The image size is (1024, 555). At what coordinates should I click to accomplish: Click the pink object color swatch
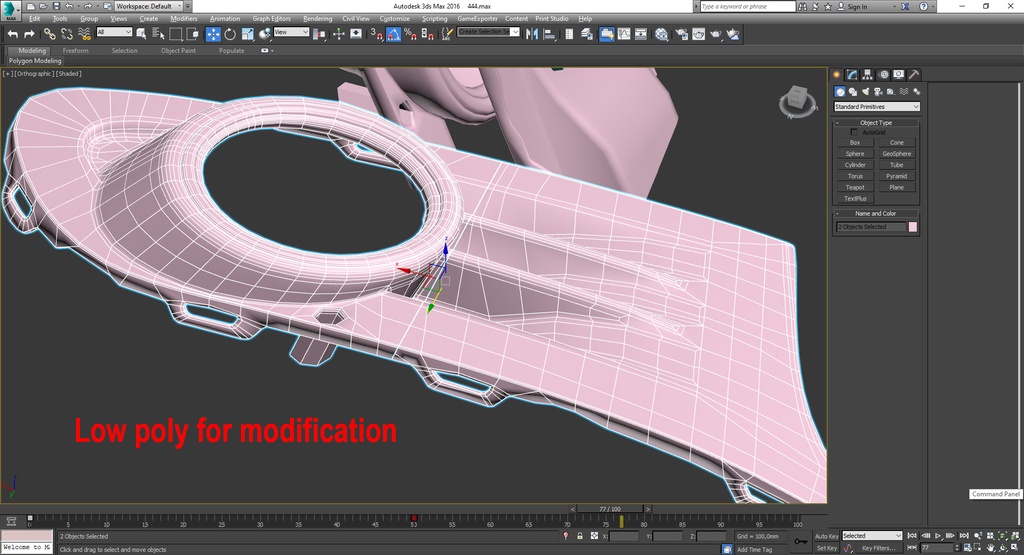coord(912,227)
